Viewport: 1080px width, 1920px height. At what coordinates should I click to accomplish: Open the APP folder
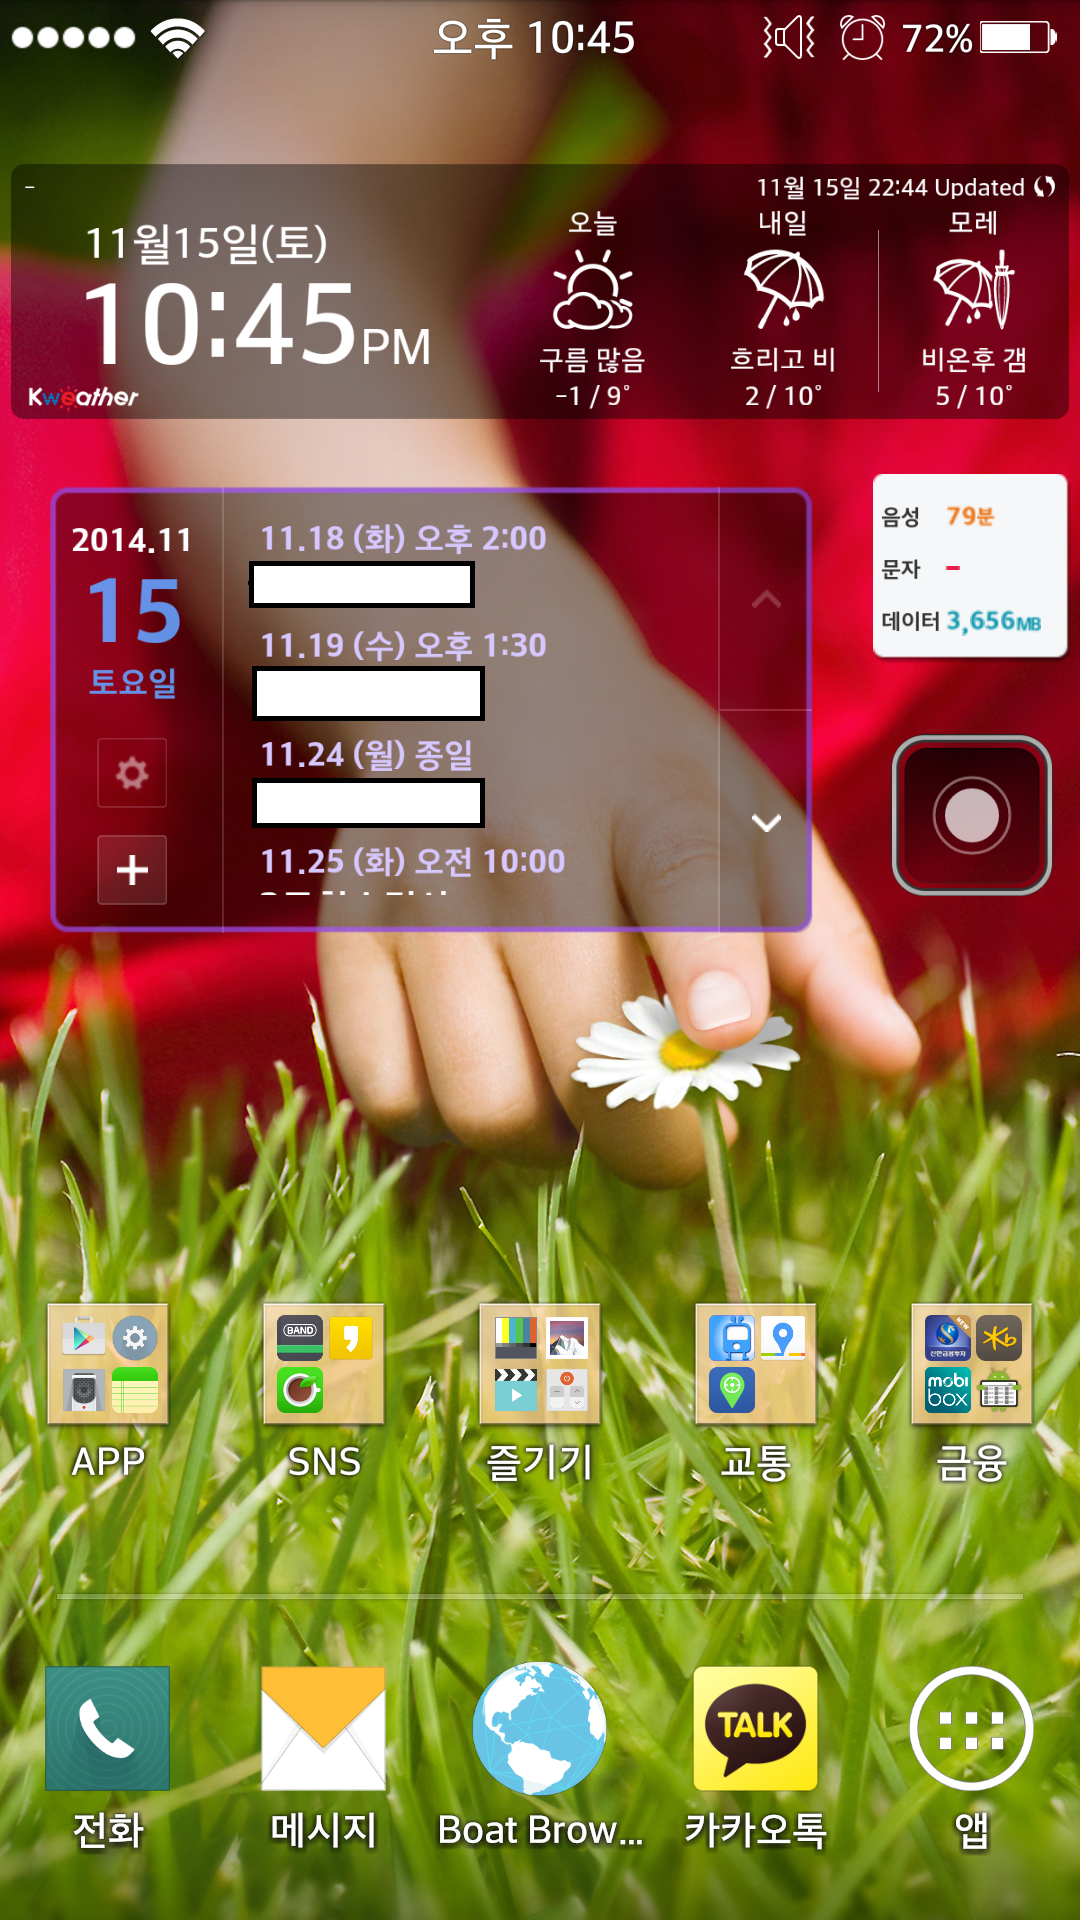pos(108,1364)
